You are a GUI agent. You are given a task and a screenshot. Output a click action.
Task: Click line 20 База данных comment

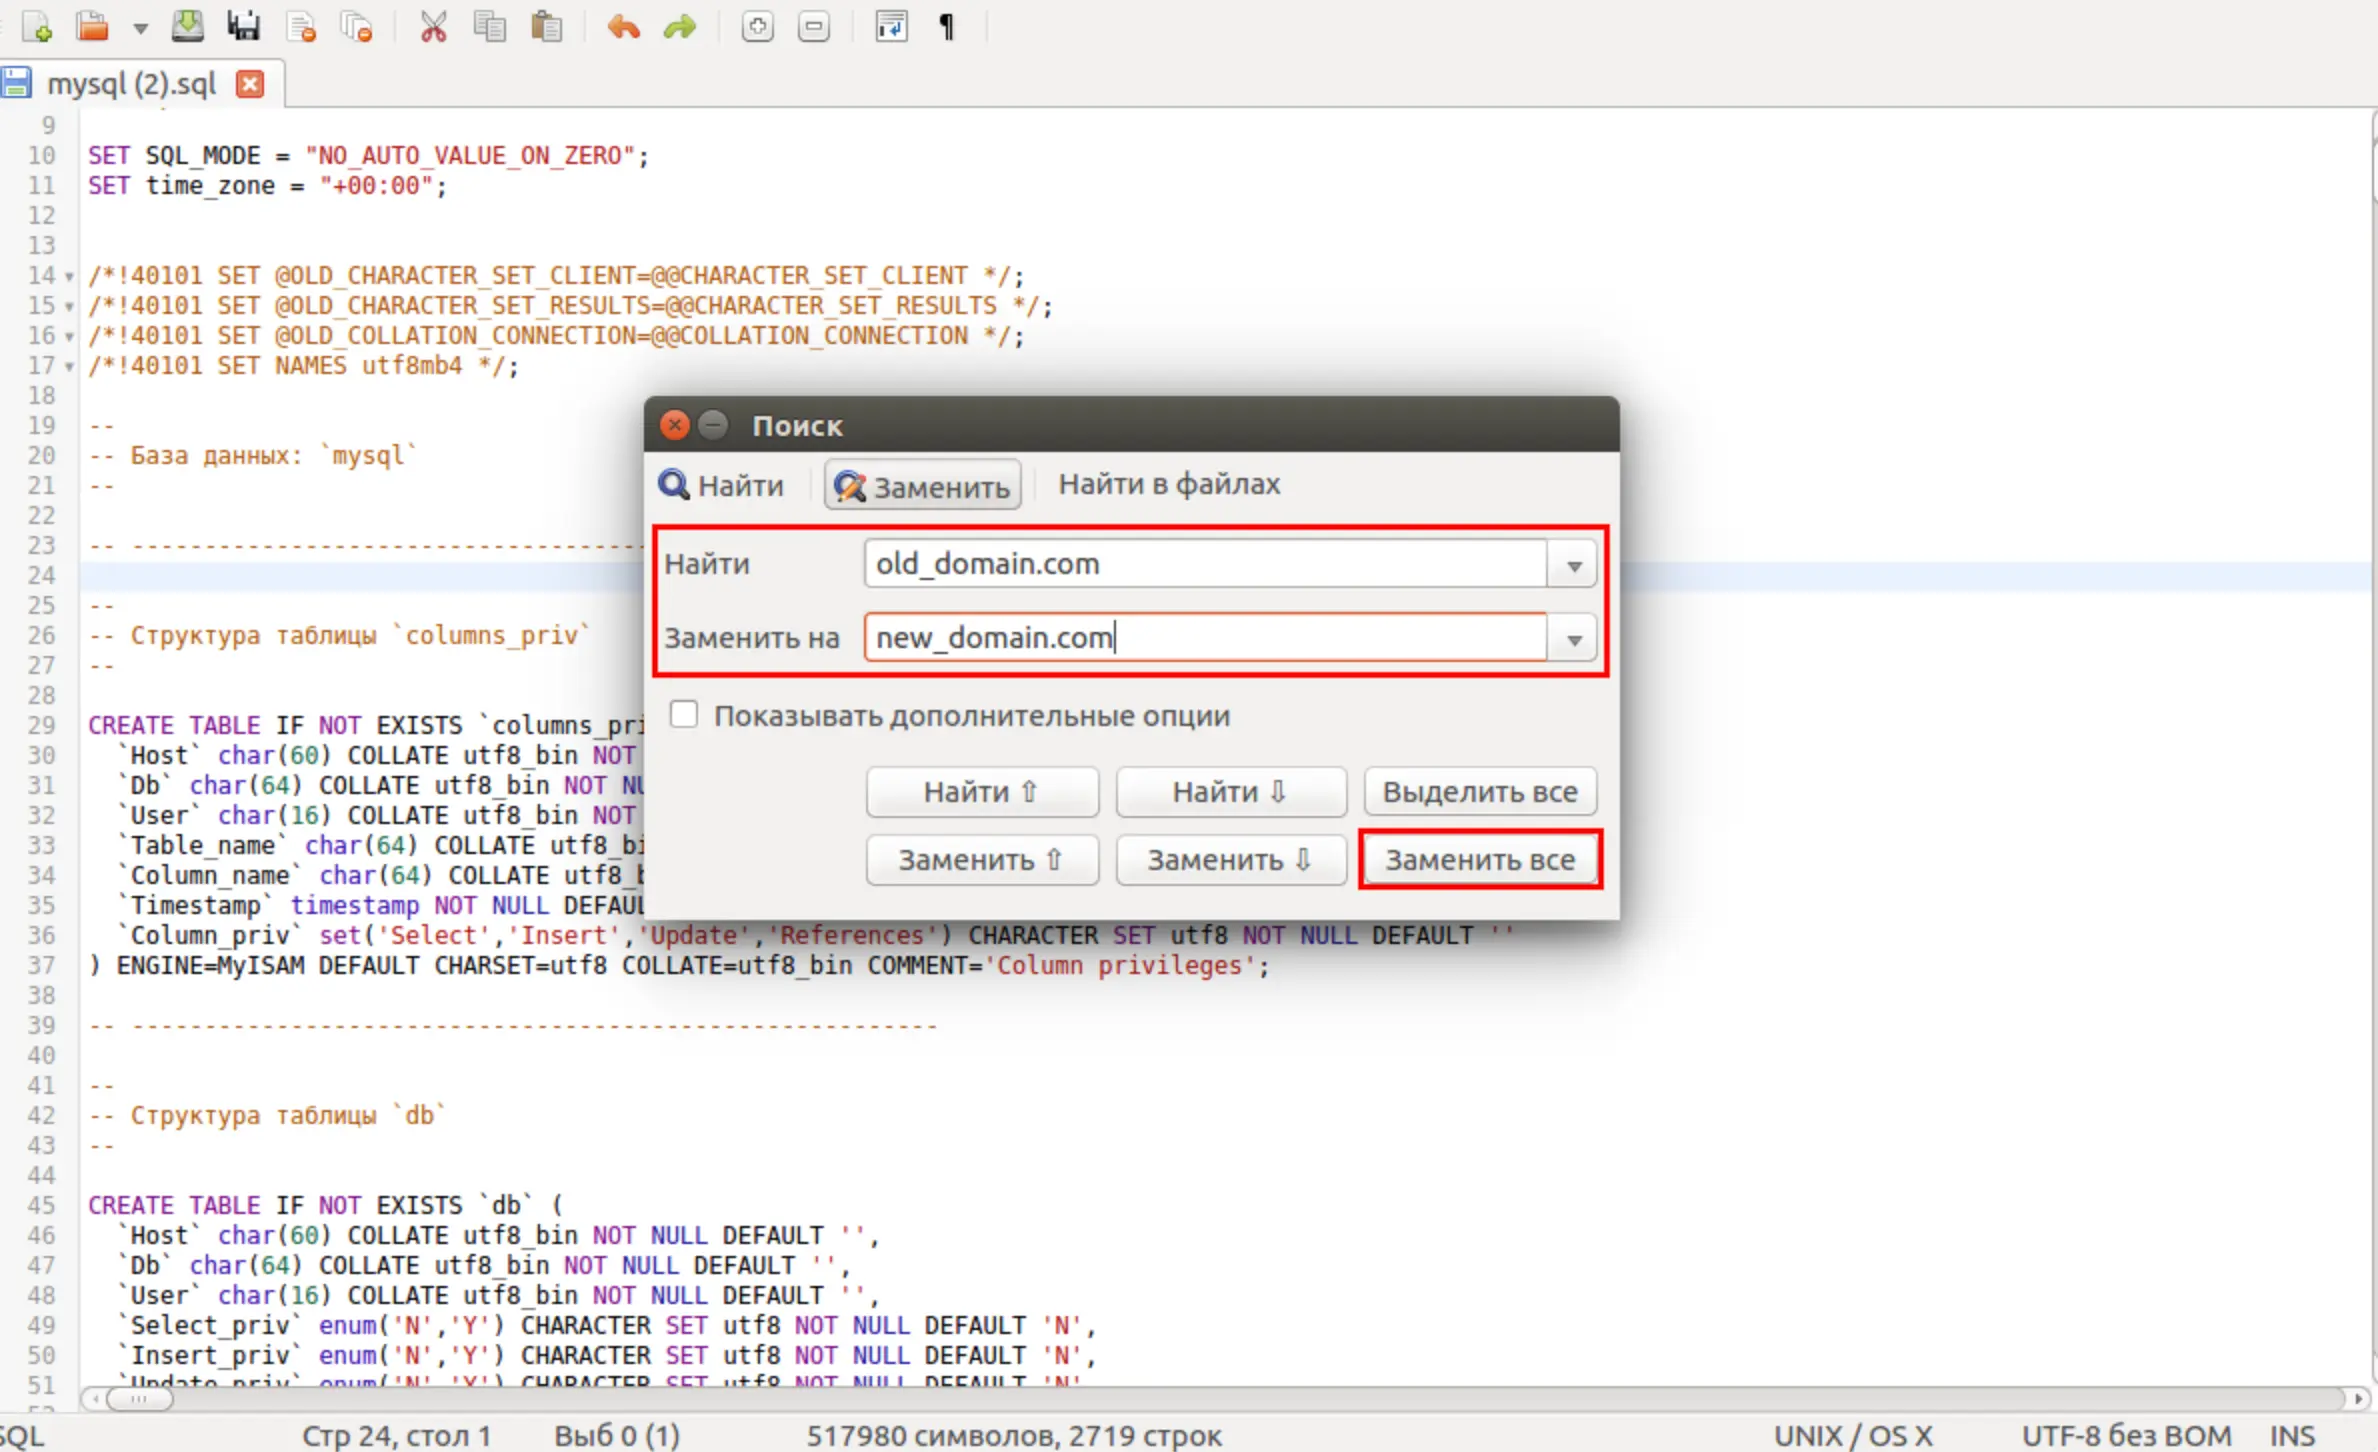[x=253, y=456]
